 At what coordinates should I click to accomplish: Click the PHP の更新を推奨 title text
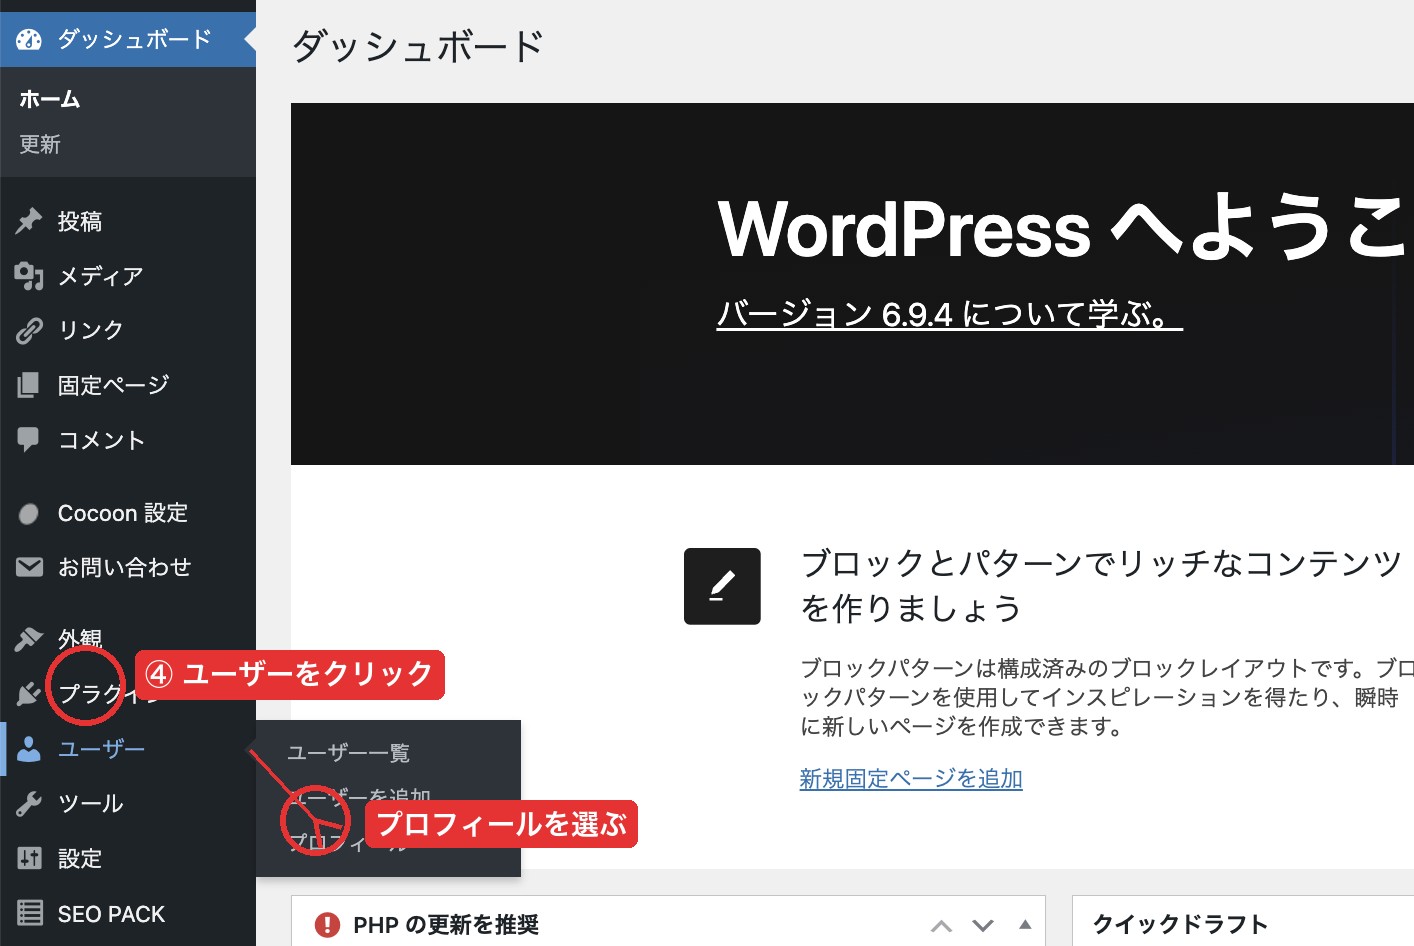(446, 925)
